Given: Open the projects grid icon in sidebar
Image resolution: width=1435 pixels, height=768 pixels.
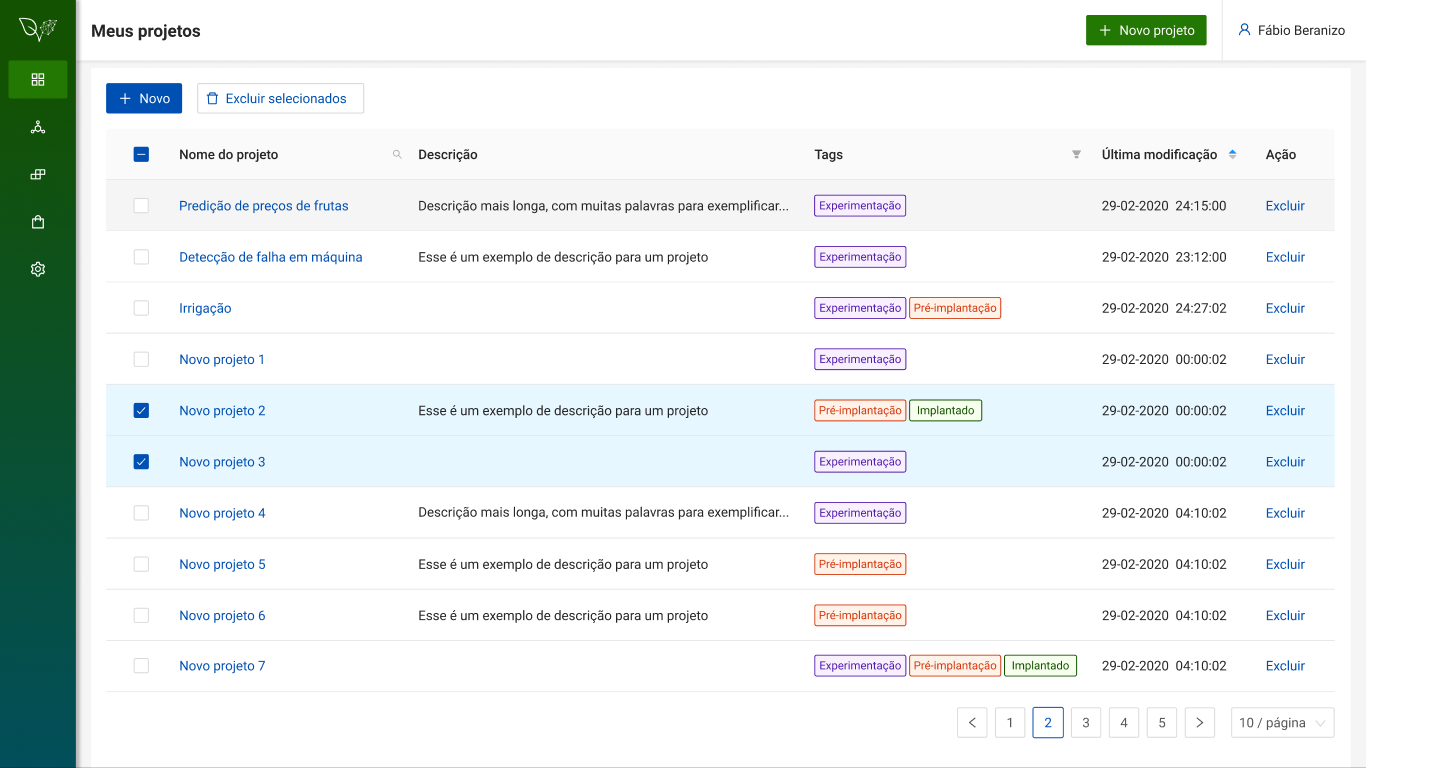Looking at the screenshot, I should click(38, 79).
